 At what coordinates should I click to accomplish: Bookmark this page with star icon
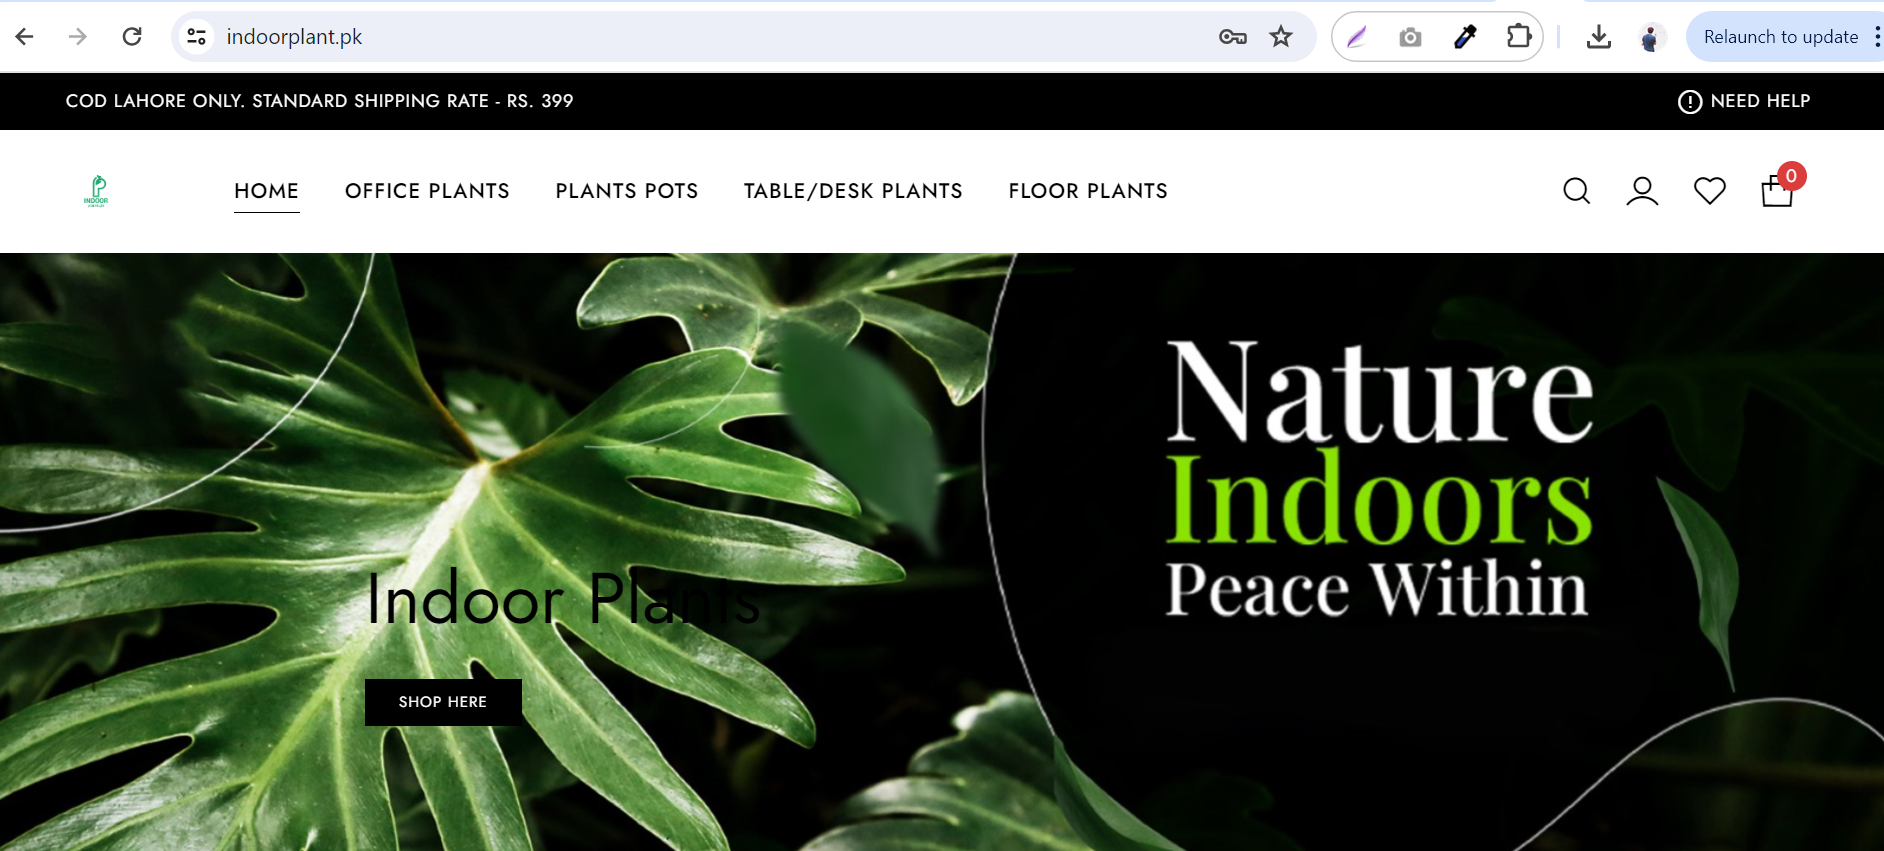1281,37
